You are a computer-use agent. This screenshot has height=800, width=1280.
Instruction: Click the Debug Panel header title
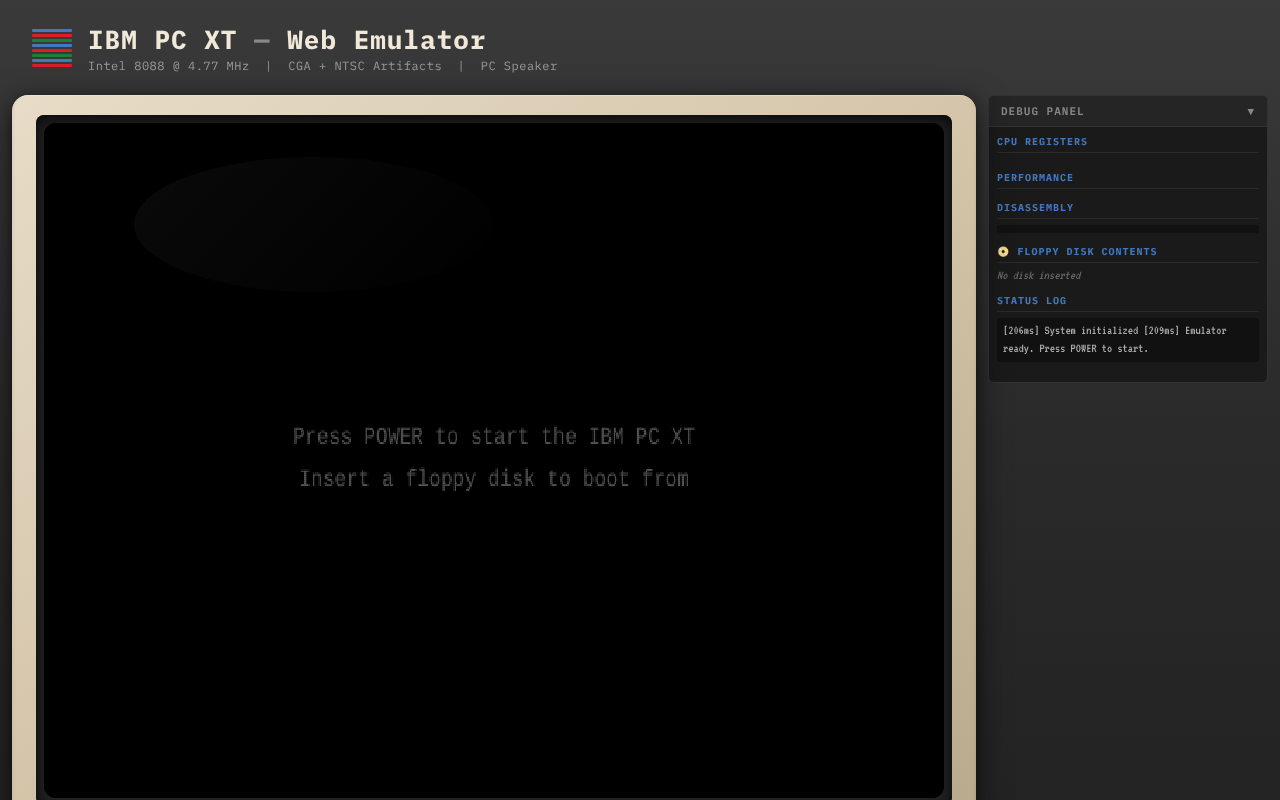point(1042,111)
